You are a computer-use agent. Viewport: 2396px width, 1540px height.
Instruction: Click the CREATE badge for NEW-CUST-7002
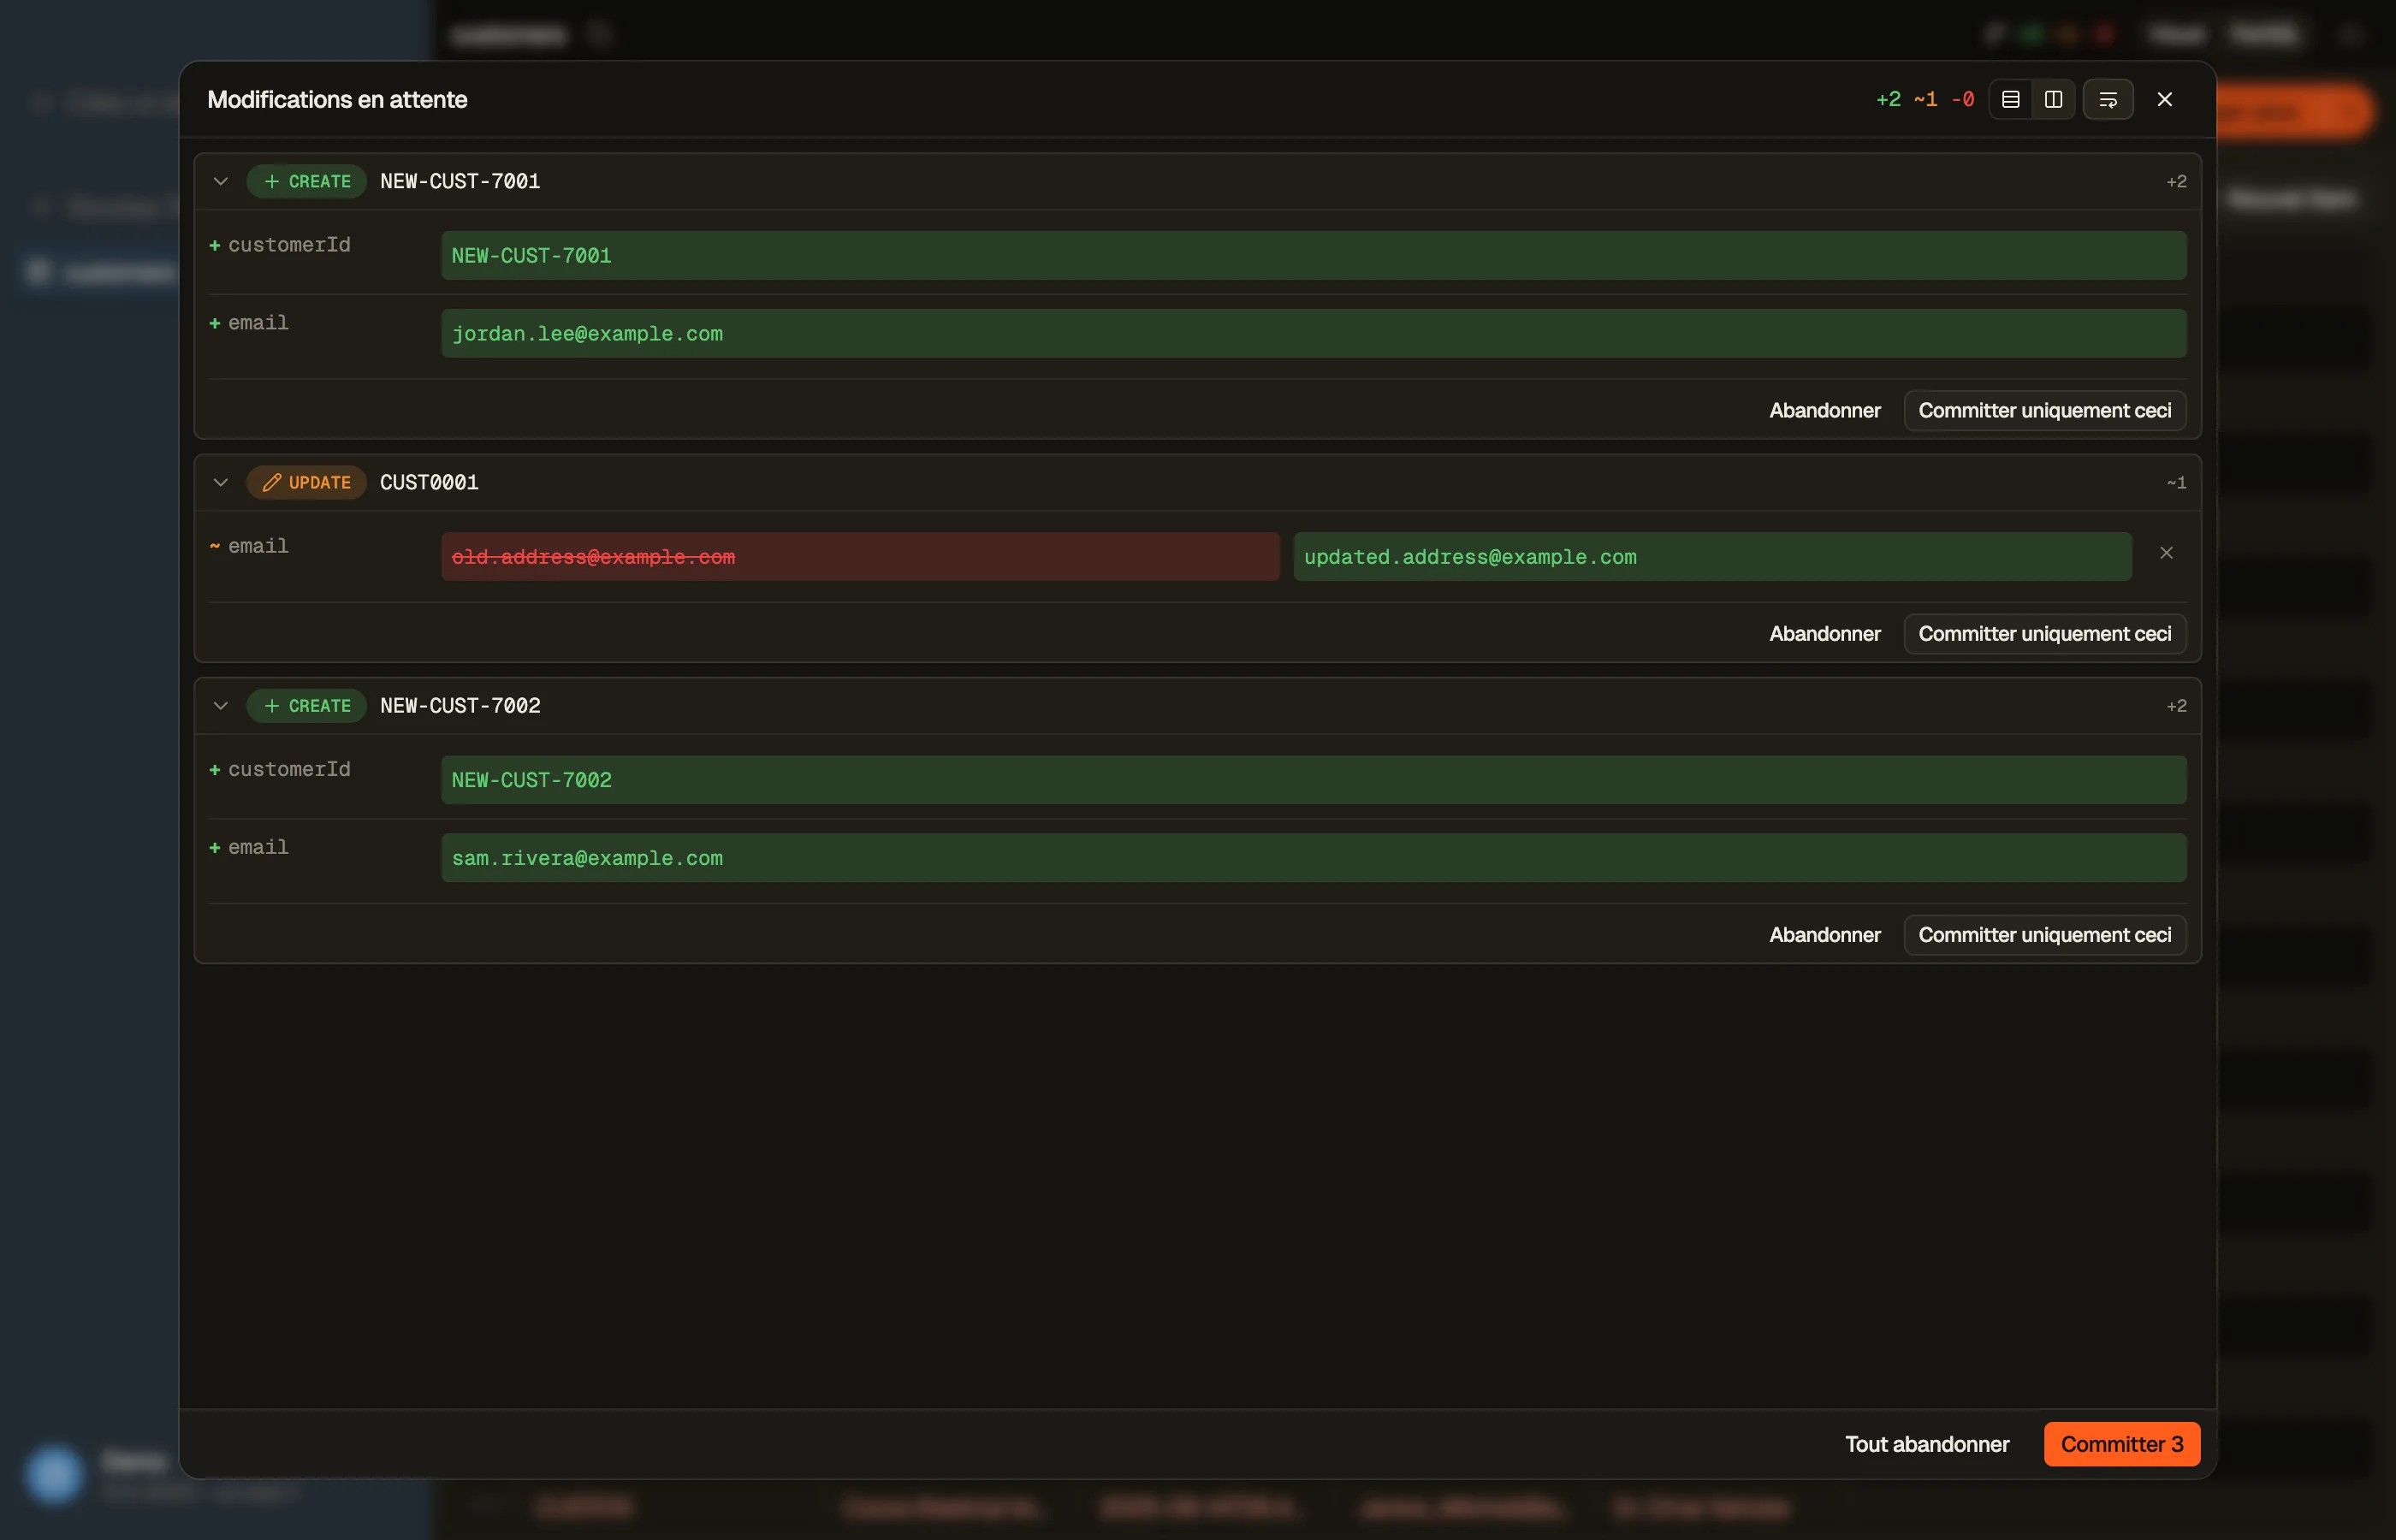click(x=306, y=706)
